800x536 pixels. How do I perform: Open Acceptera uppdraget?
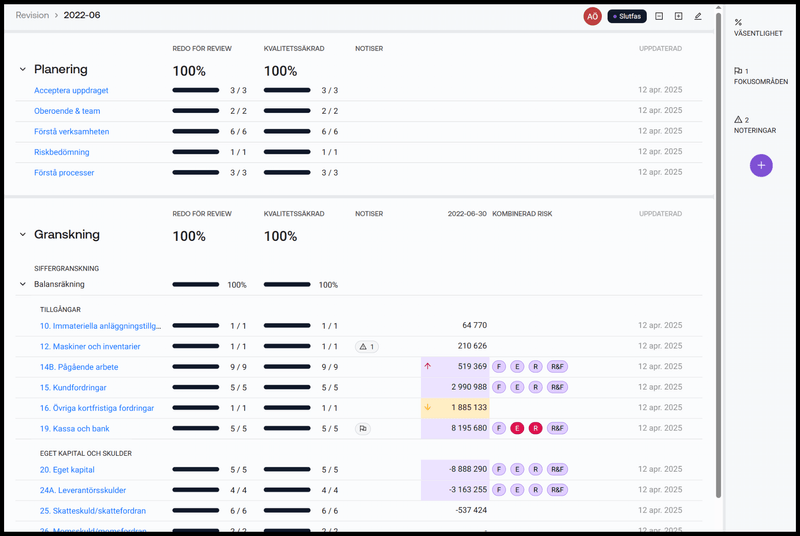pyautogui.click(x=71, y=90)
